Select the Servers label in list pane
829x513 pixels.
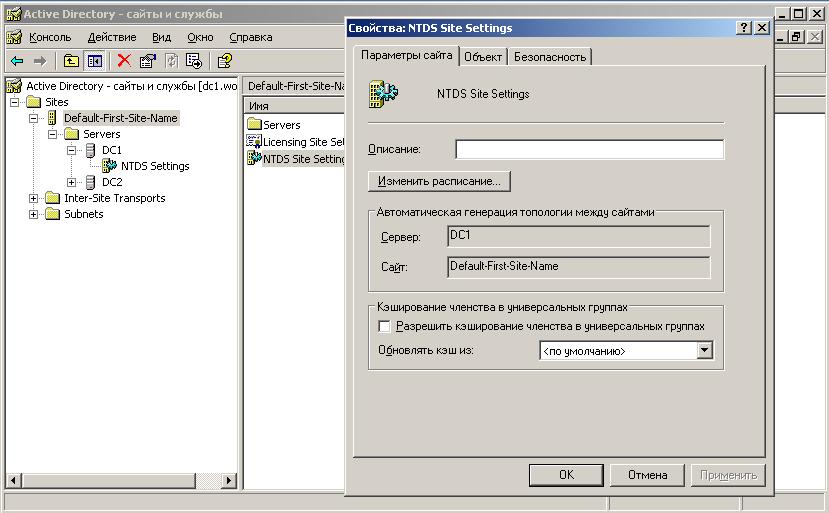point(282,125)
